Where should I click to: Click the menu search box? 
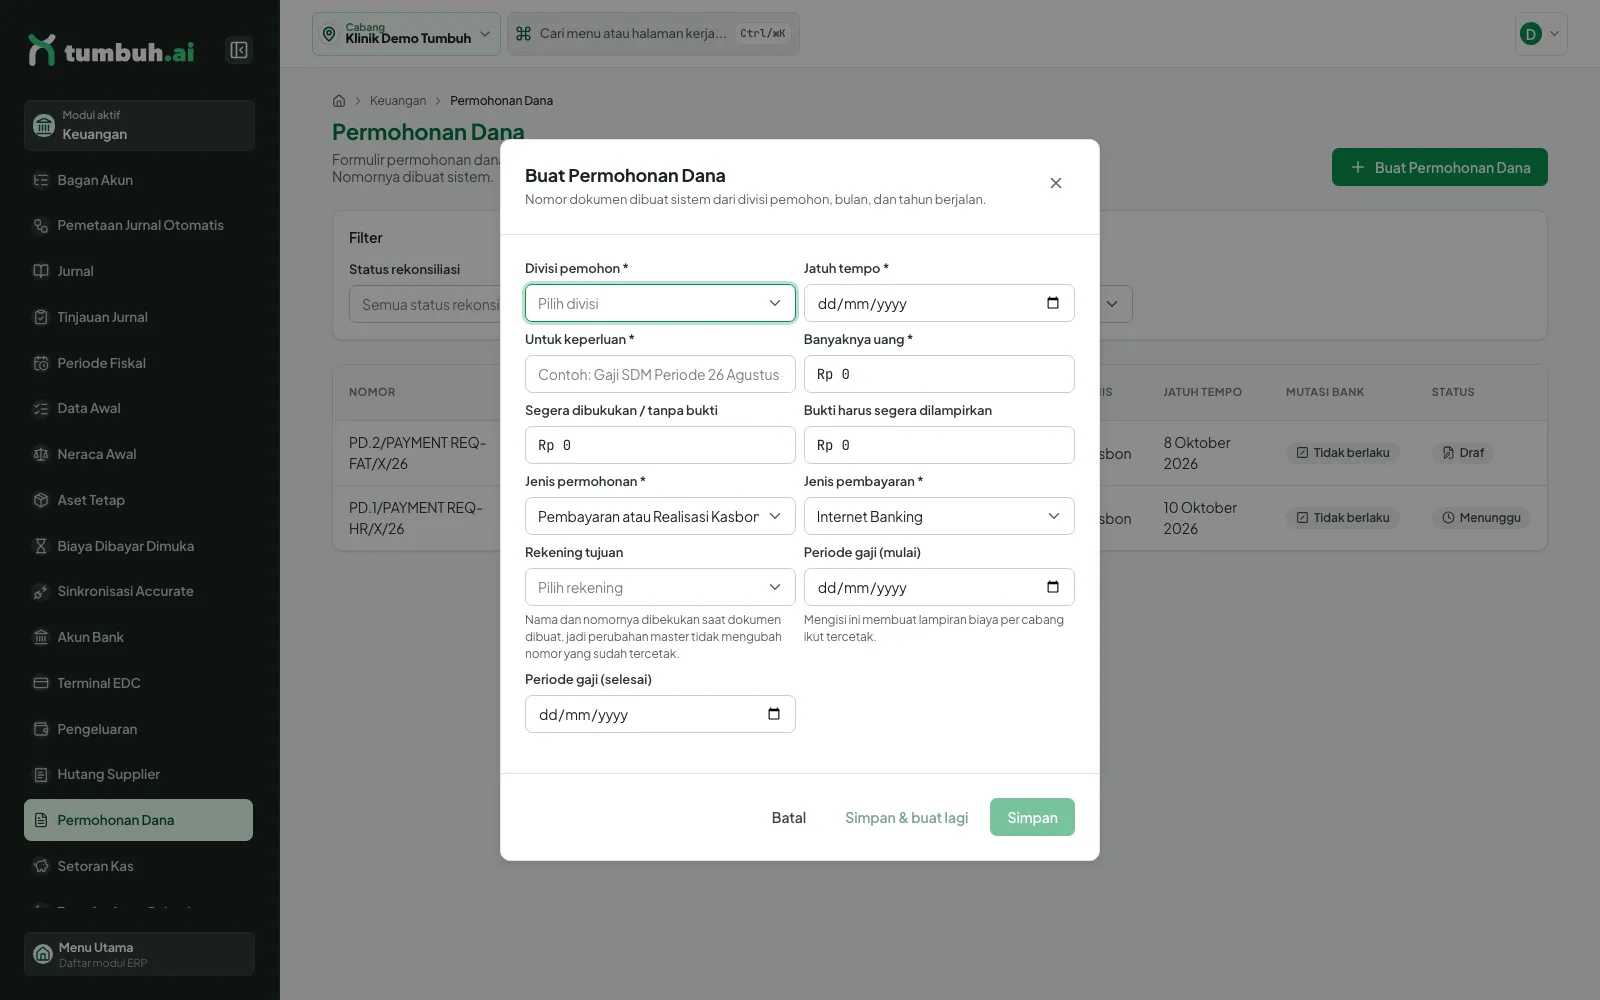pyautogui.click(x=653, y=34)
